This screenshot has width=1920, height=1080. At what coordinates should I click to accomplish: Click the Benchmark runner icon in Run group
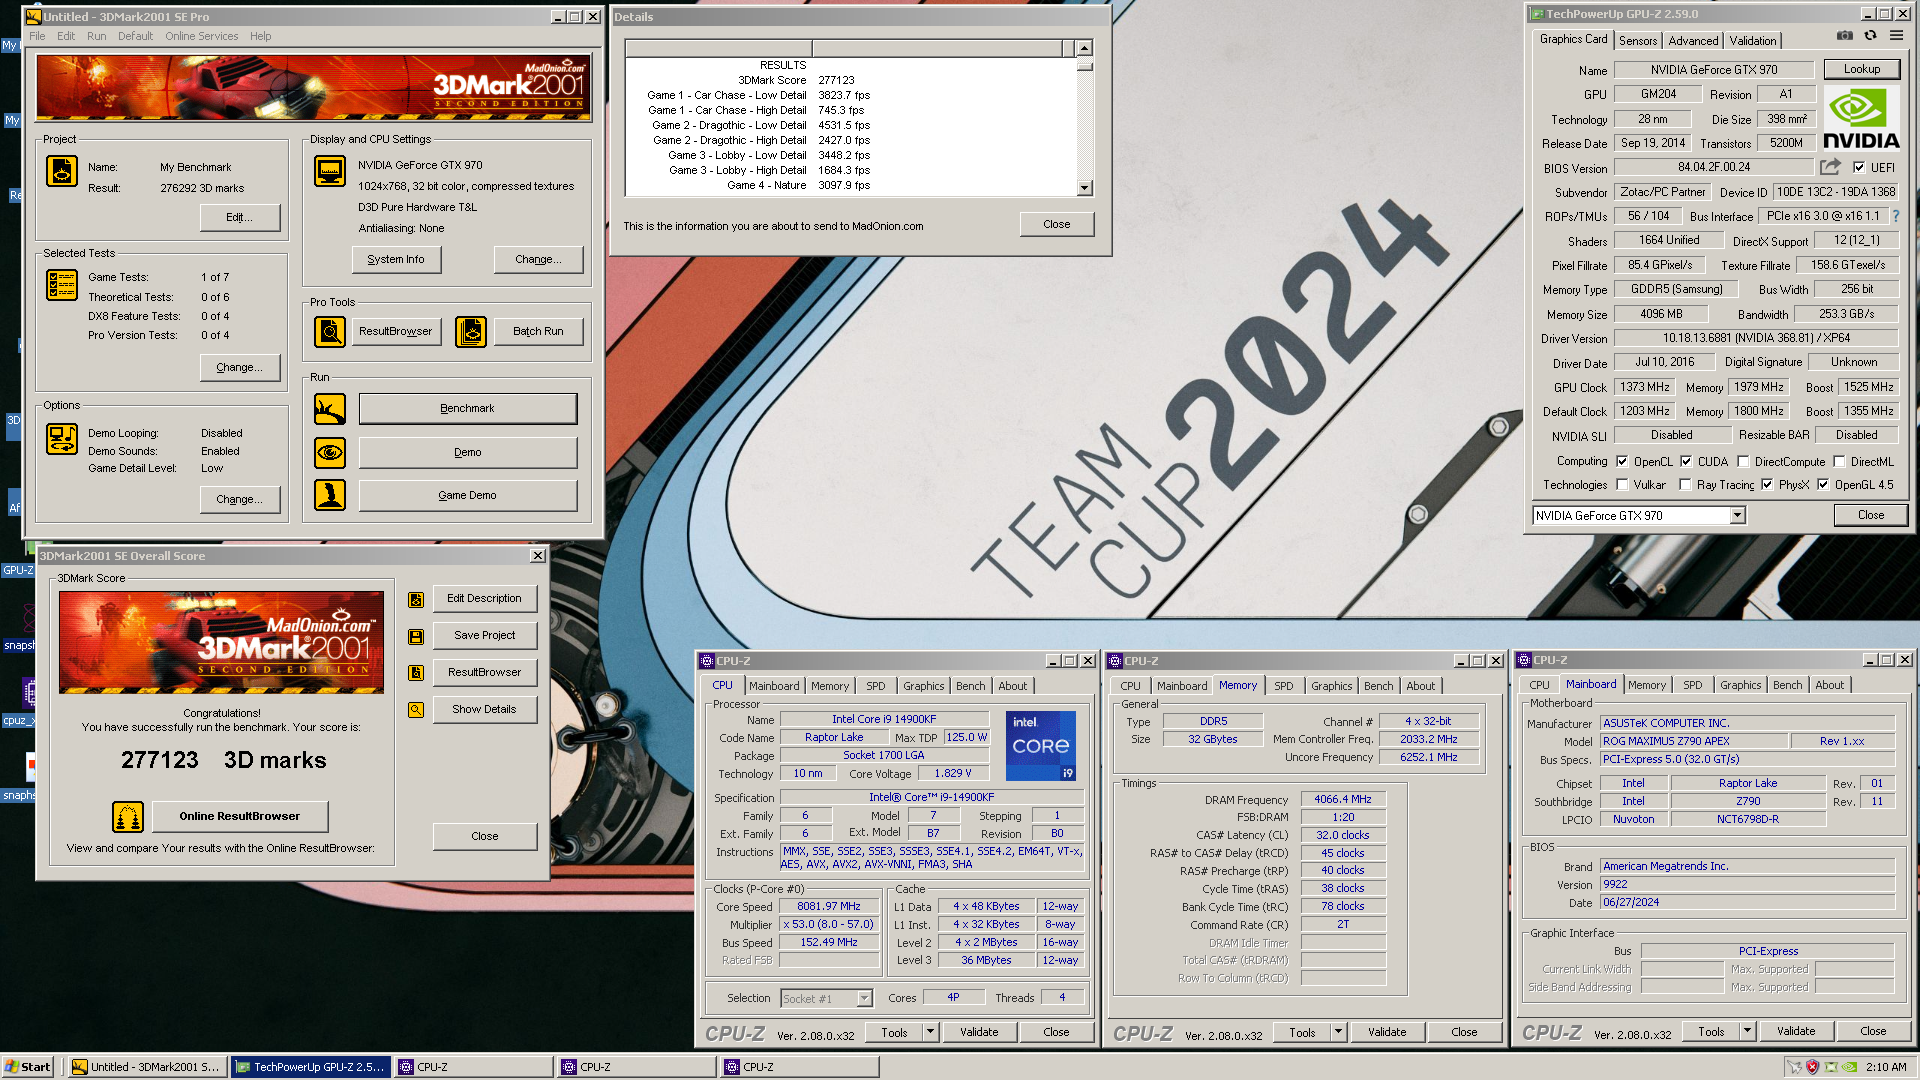pyautogui.click(x=330, y=409)
